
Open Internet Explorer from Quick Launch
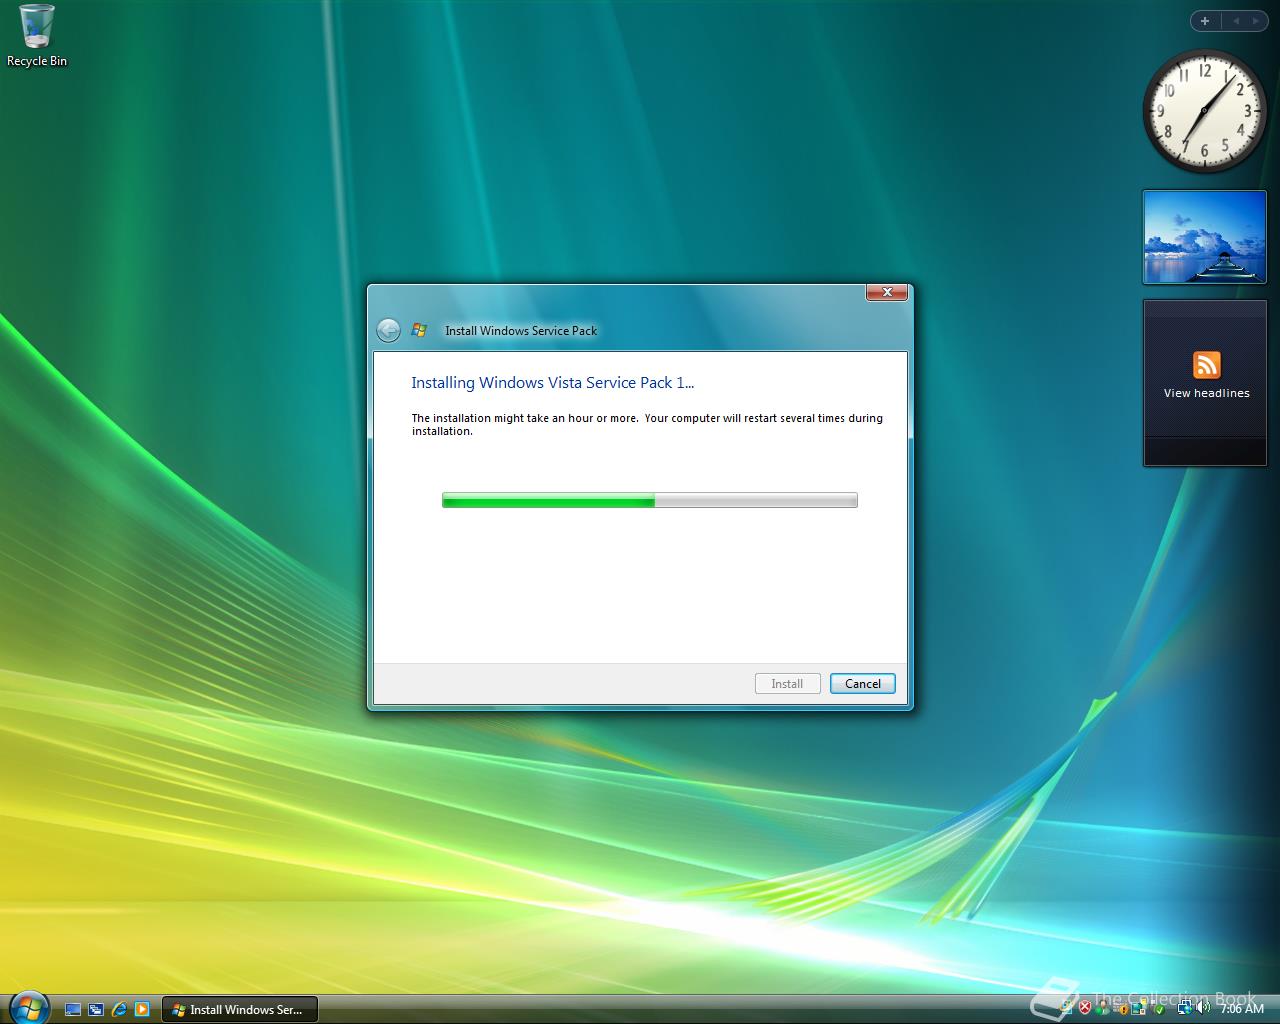(x=120, y=1010)
